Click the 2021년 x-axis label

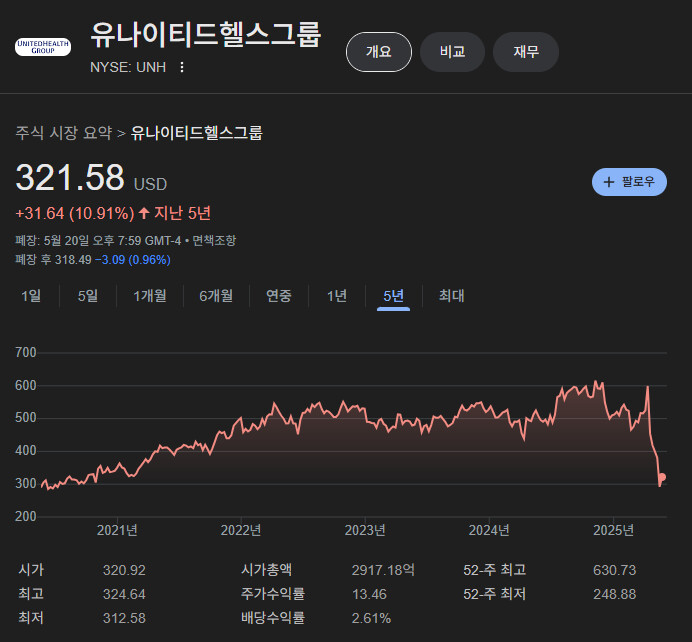[117, 530]
